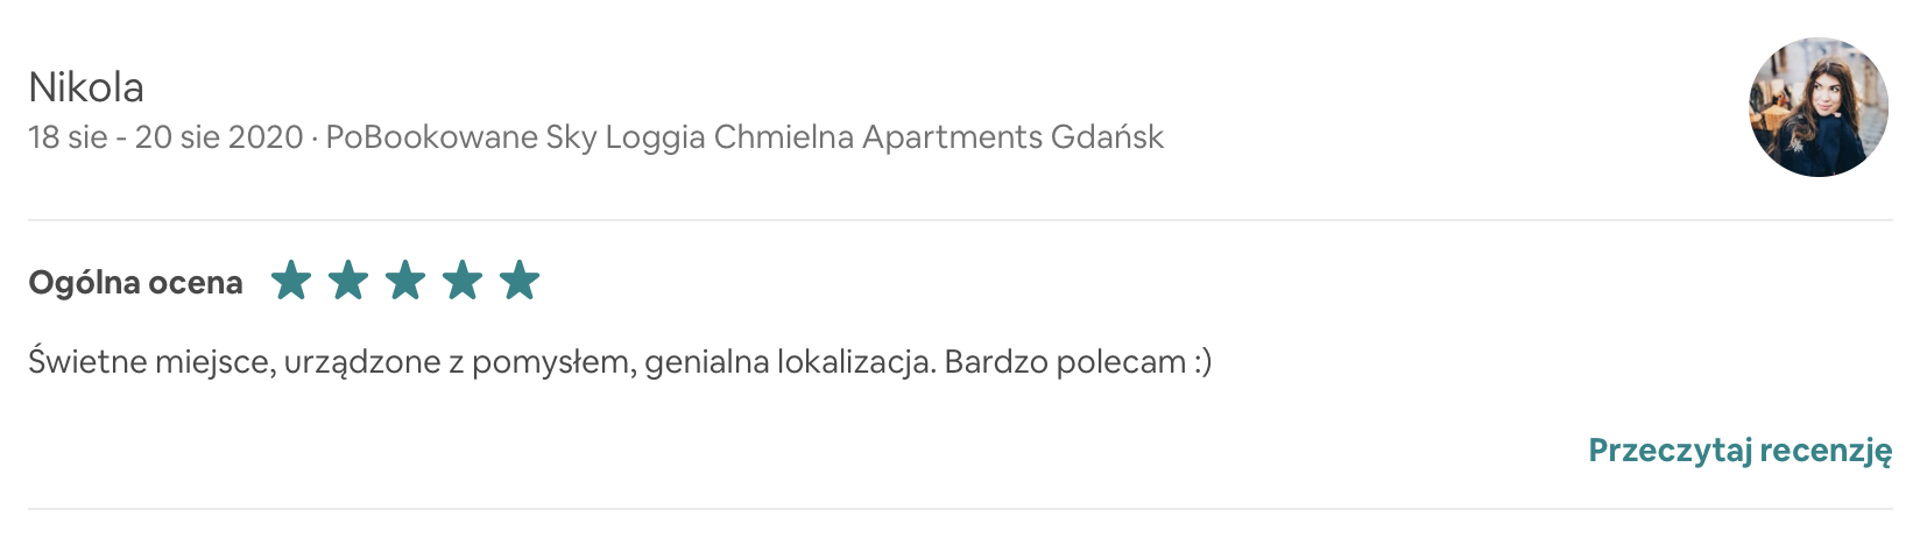Select the fifth rating star

click(x=520, y=281)
